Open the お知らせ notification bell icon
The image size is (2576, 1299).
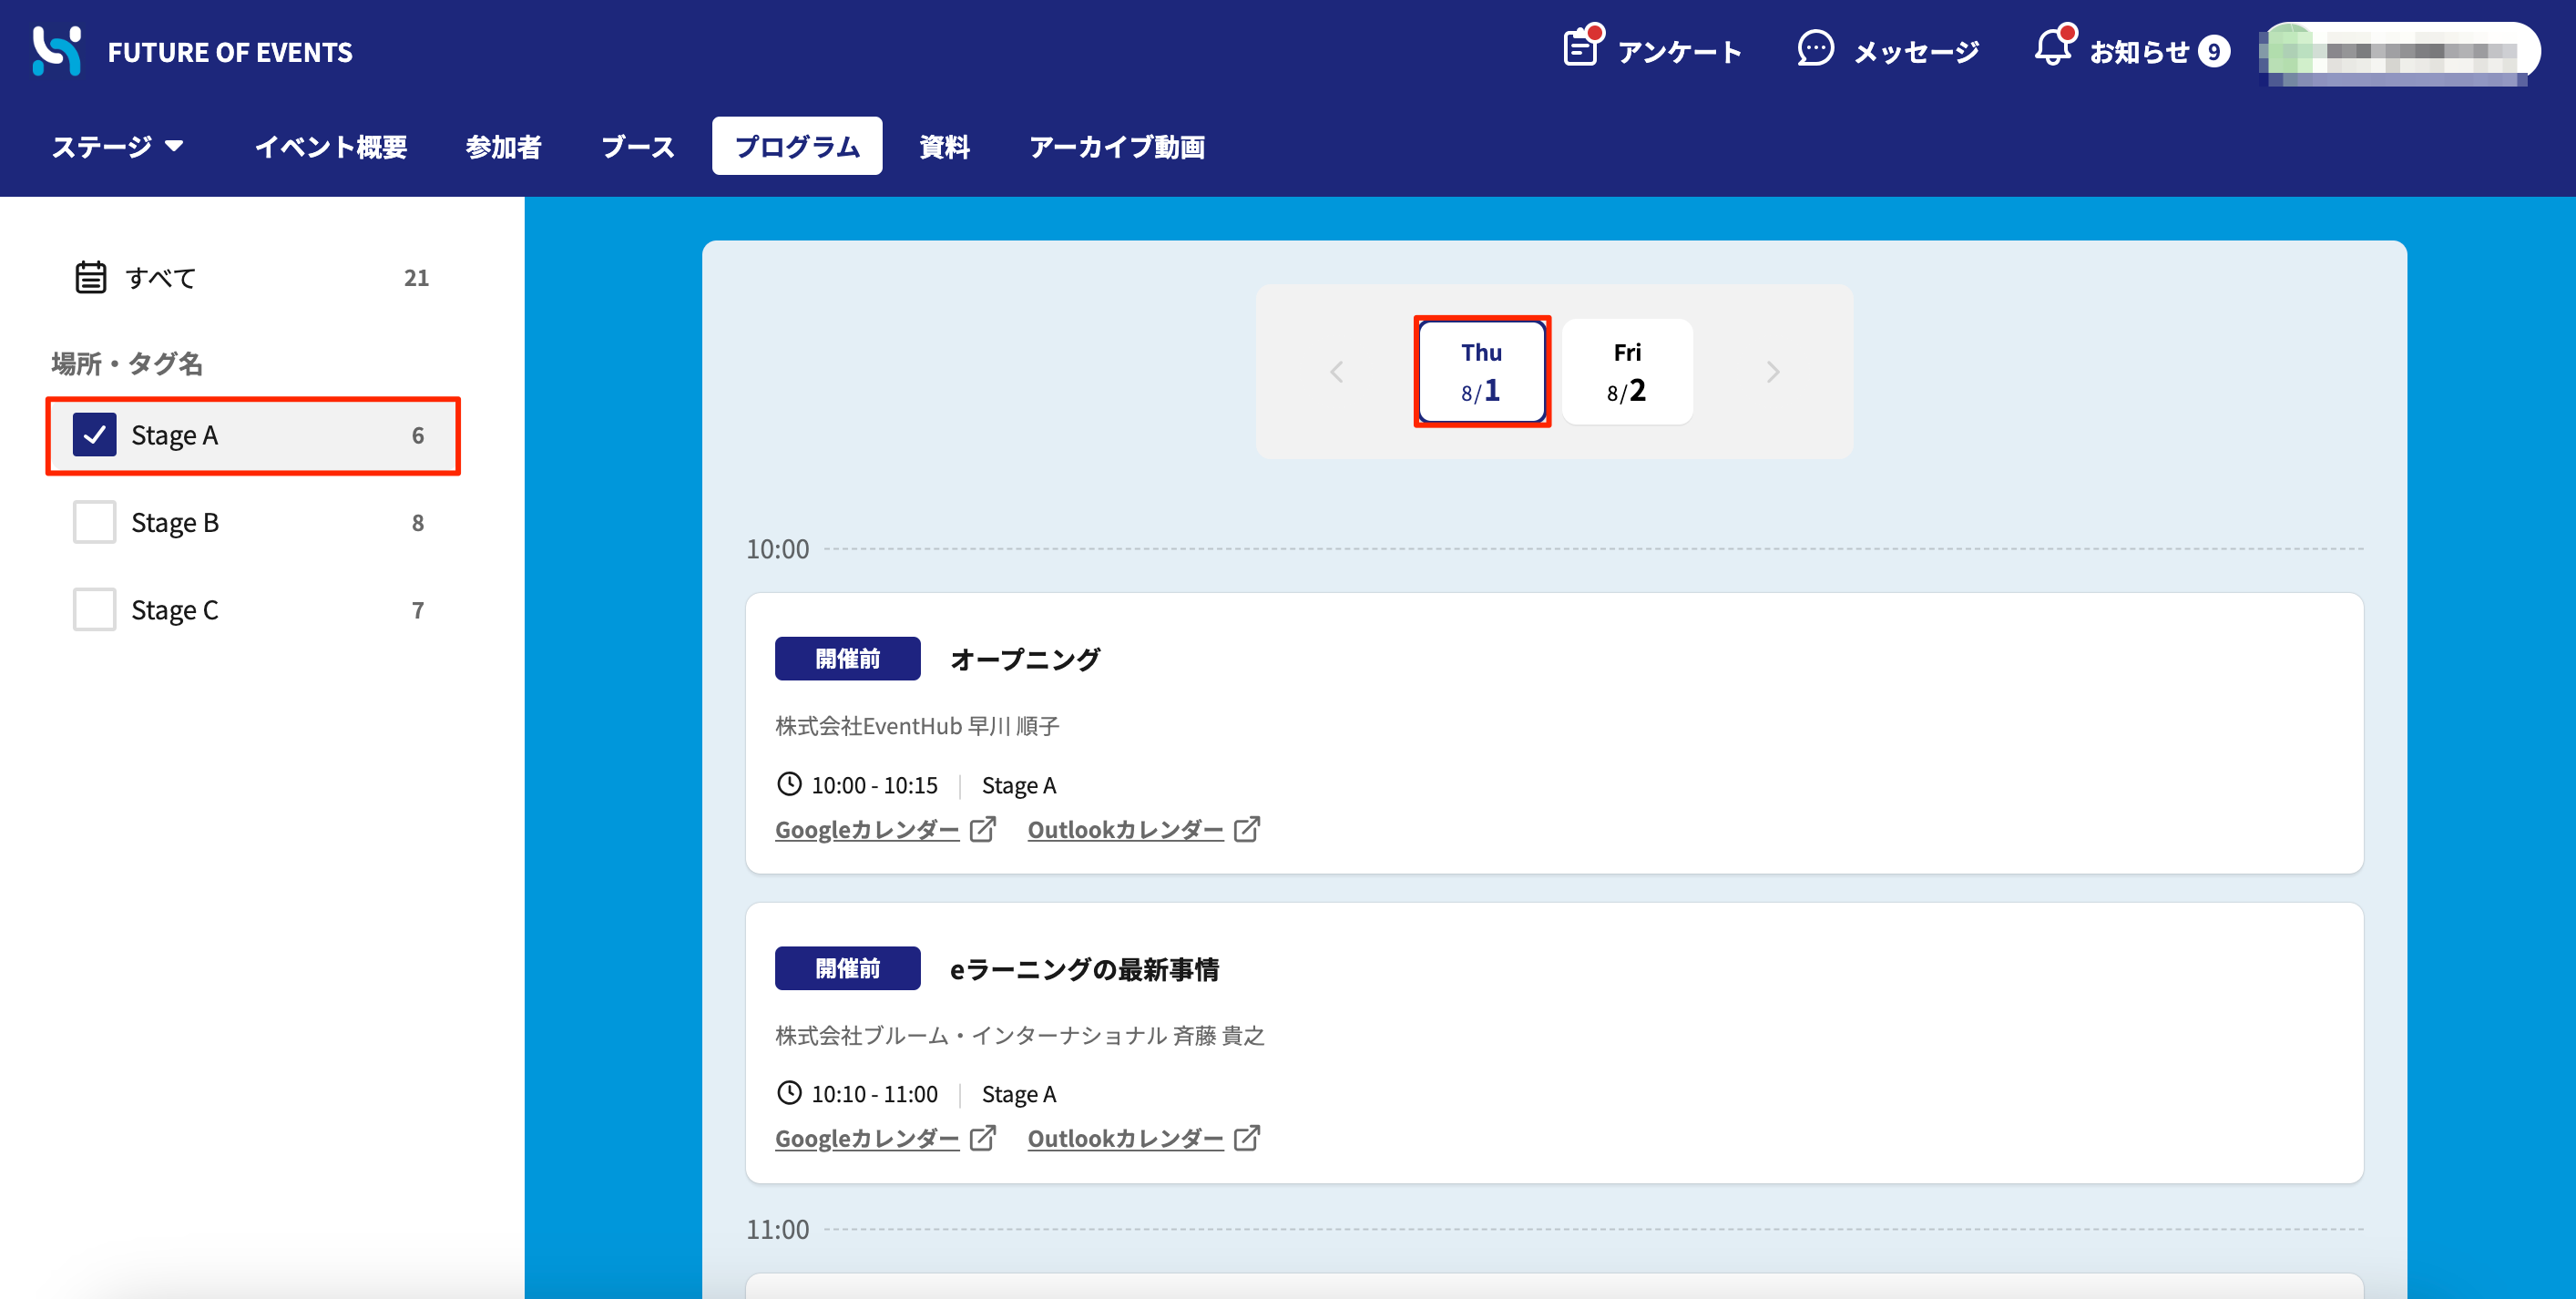(x=2054, y=47)
